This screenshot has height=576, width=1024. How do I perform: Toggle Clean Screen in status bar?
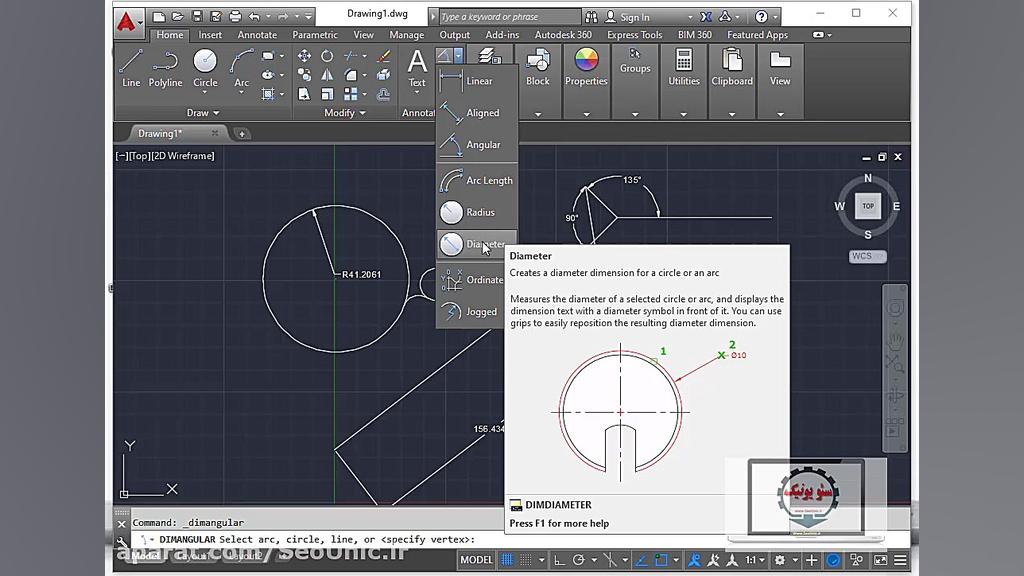(880, 560)
